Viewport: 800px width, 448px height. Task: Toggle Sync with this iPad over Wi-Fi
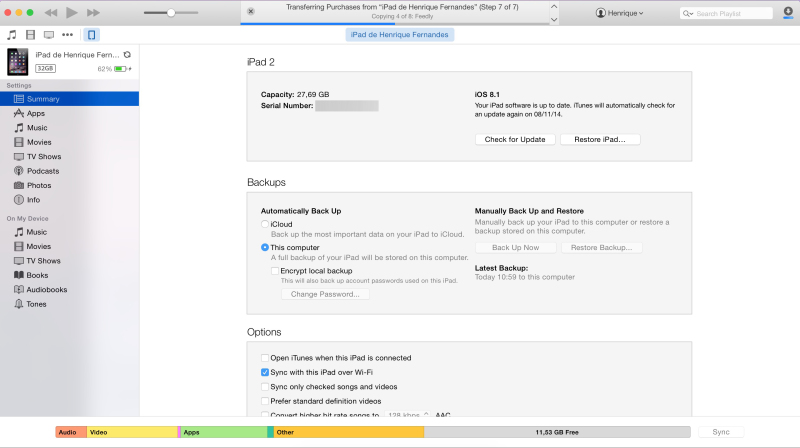265,372
